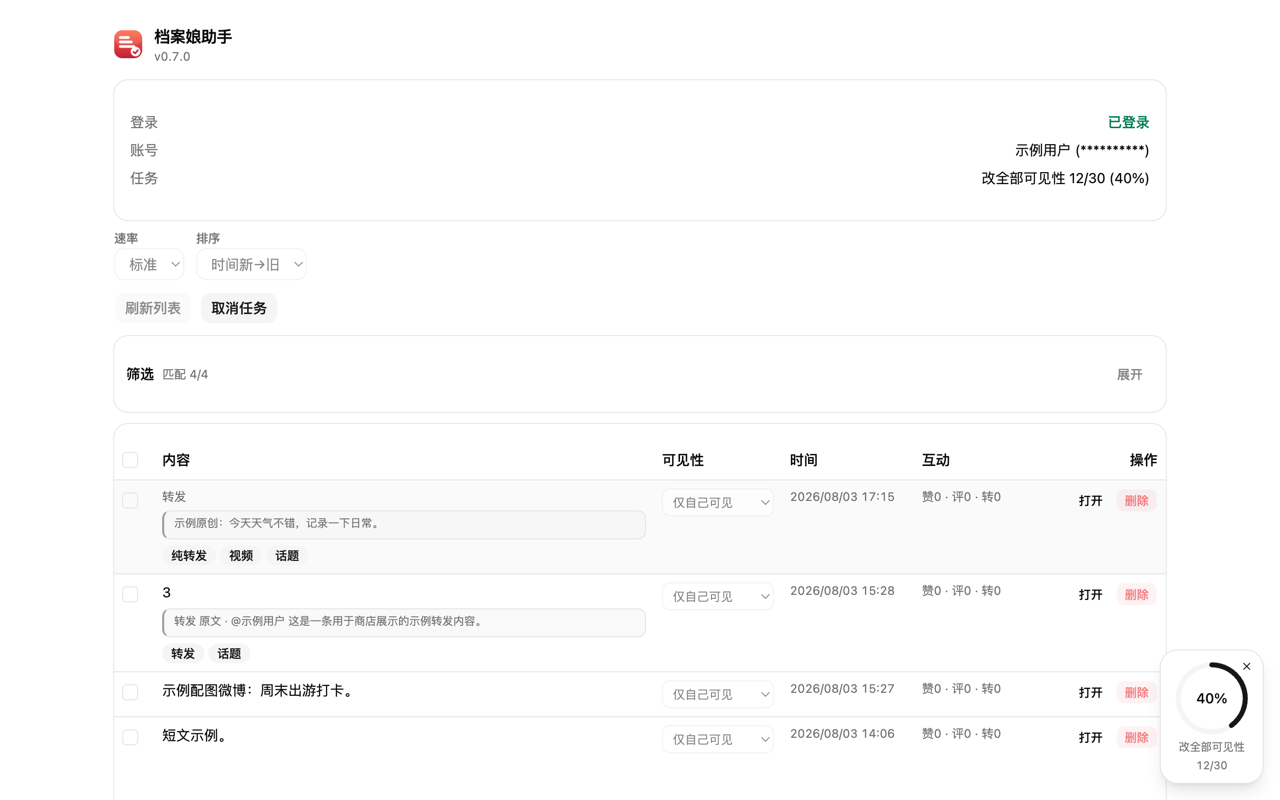The image size is (1280, 800).
Task: Click the 取消任务 button
Action: 239,308
